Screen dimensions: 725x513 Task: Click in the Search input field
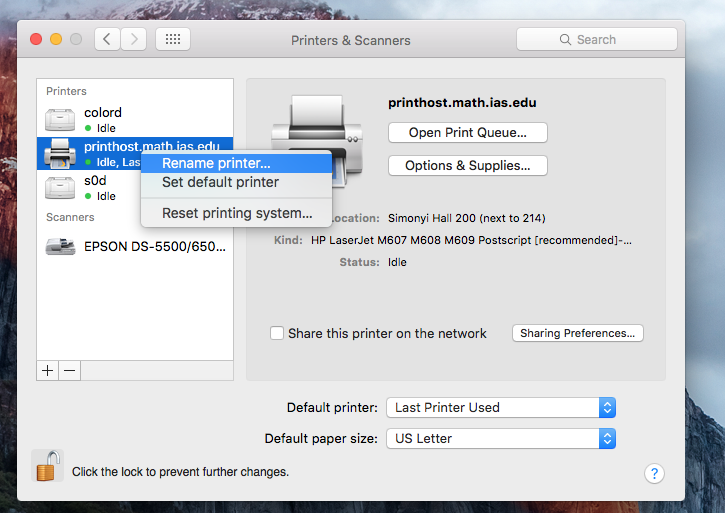click(596, 39)
